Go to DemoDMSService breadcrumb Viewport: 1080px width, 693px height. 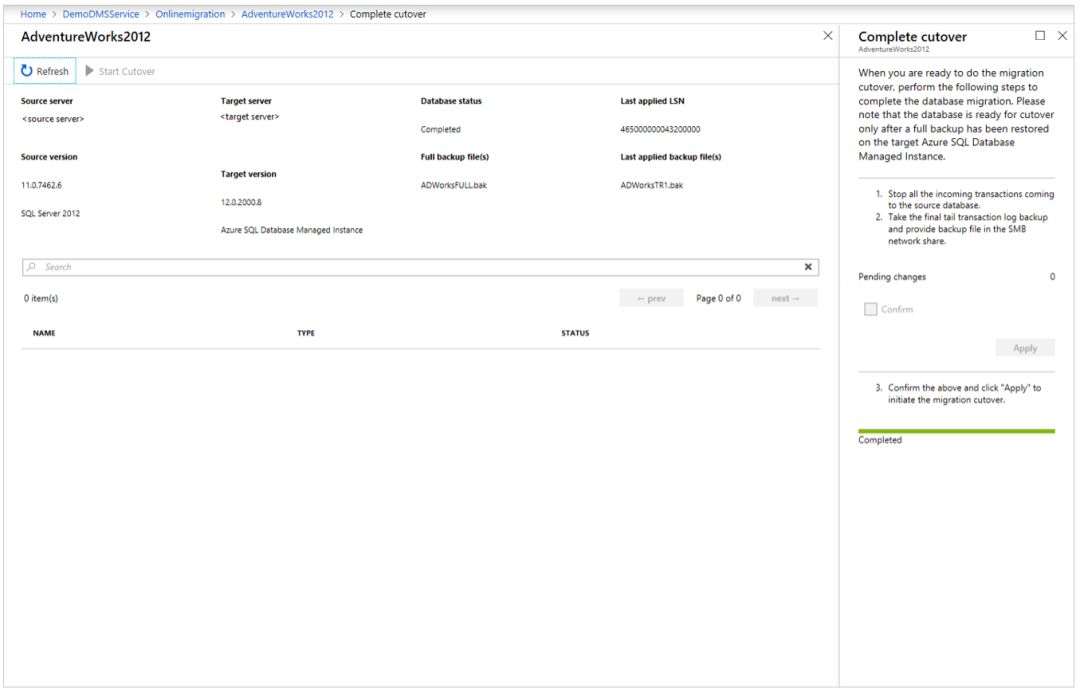click(101, 14)
